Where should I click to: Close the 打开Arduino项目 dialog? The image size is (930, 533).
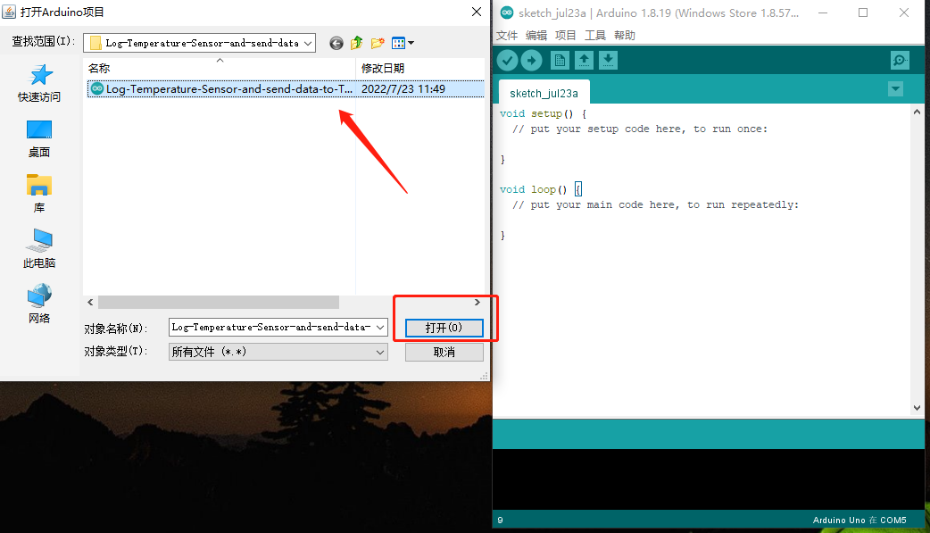coord(476,12)
